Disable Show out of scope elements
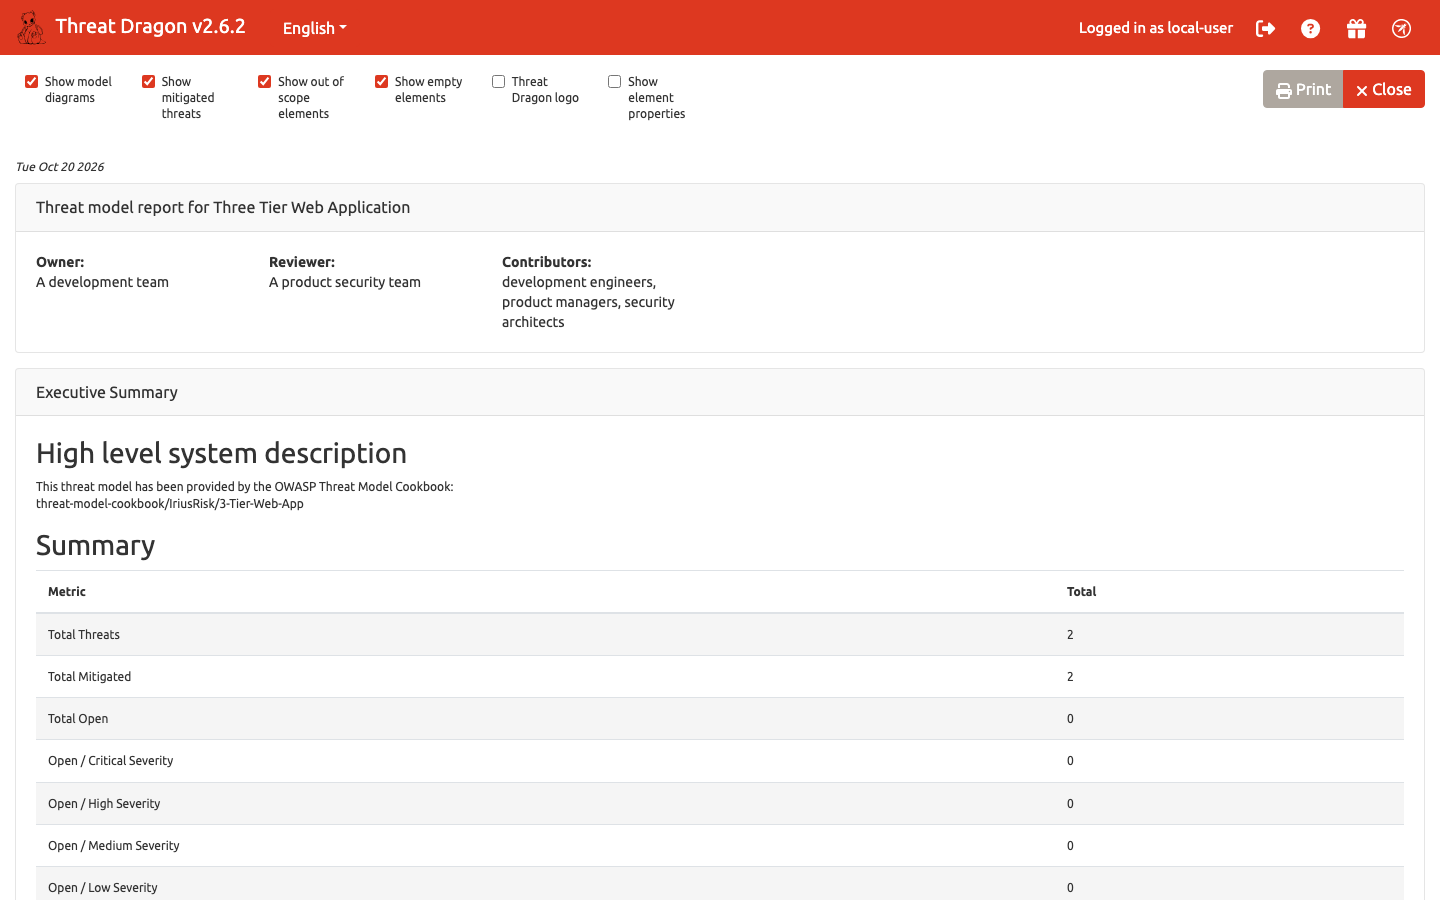Image resolution: width=1440 pixels, height=900 pixels. coord(265,82)
